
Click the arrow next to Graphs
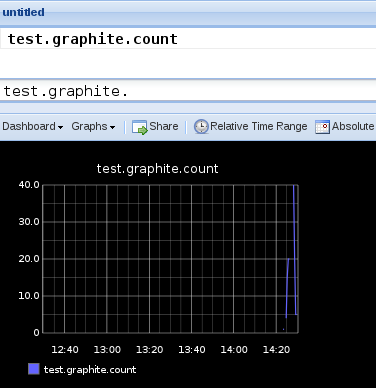click(x=112, y=127)
